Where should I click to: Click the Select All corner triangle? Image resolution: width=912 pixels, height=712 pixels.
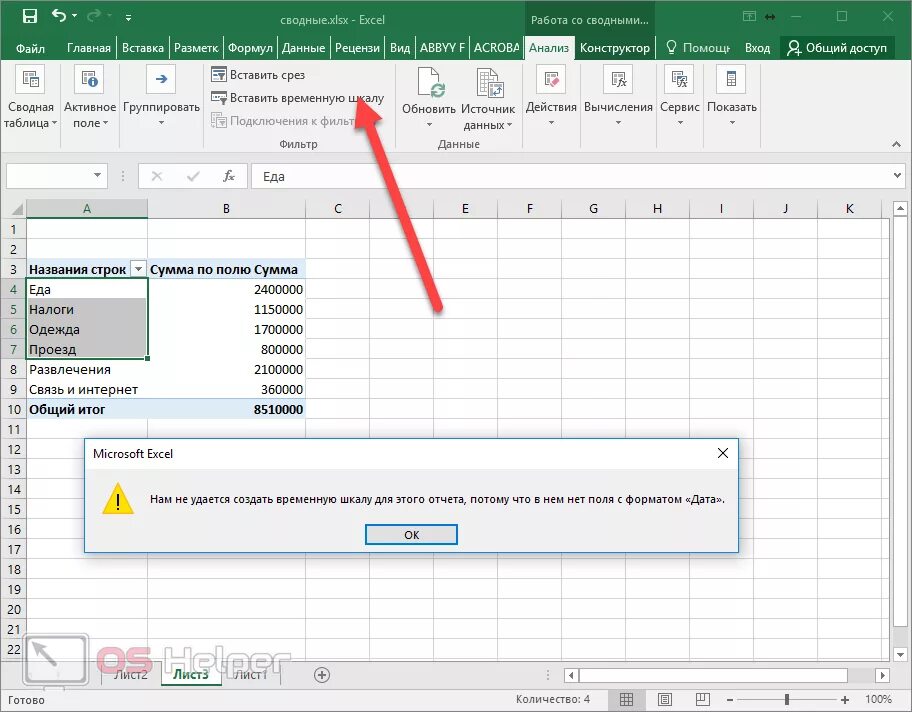tap(16, 209)
